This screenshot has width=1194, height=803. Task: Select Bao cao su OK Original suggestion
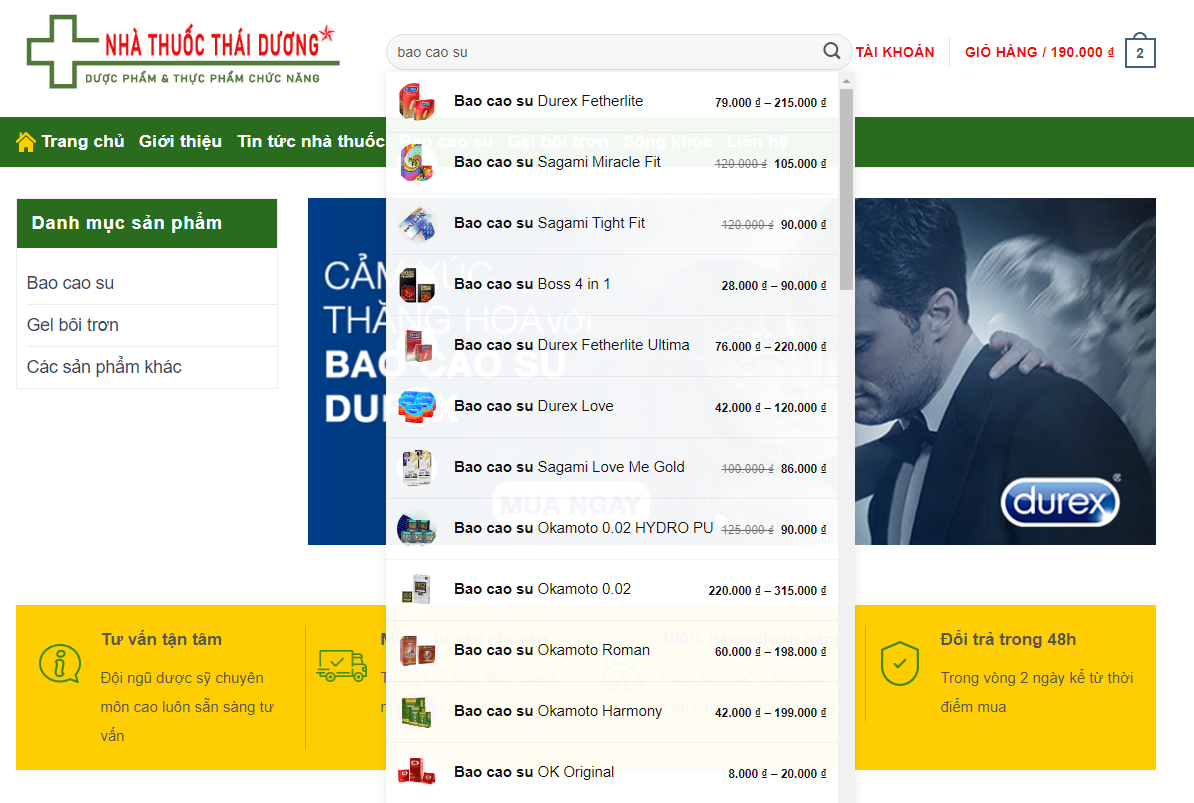612,773
